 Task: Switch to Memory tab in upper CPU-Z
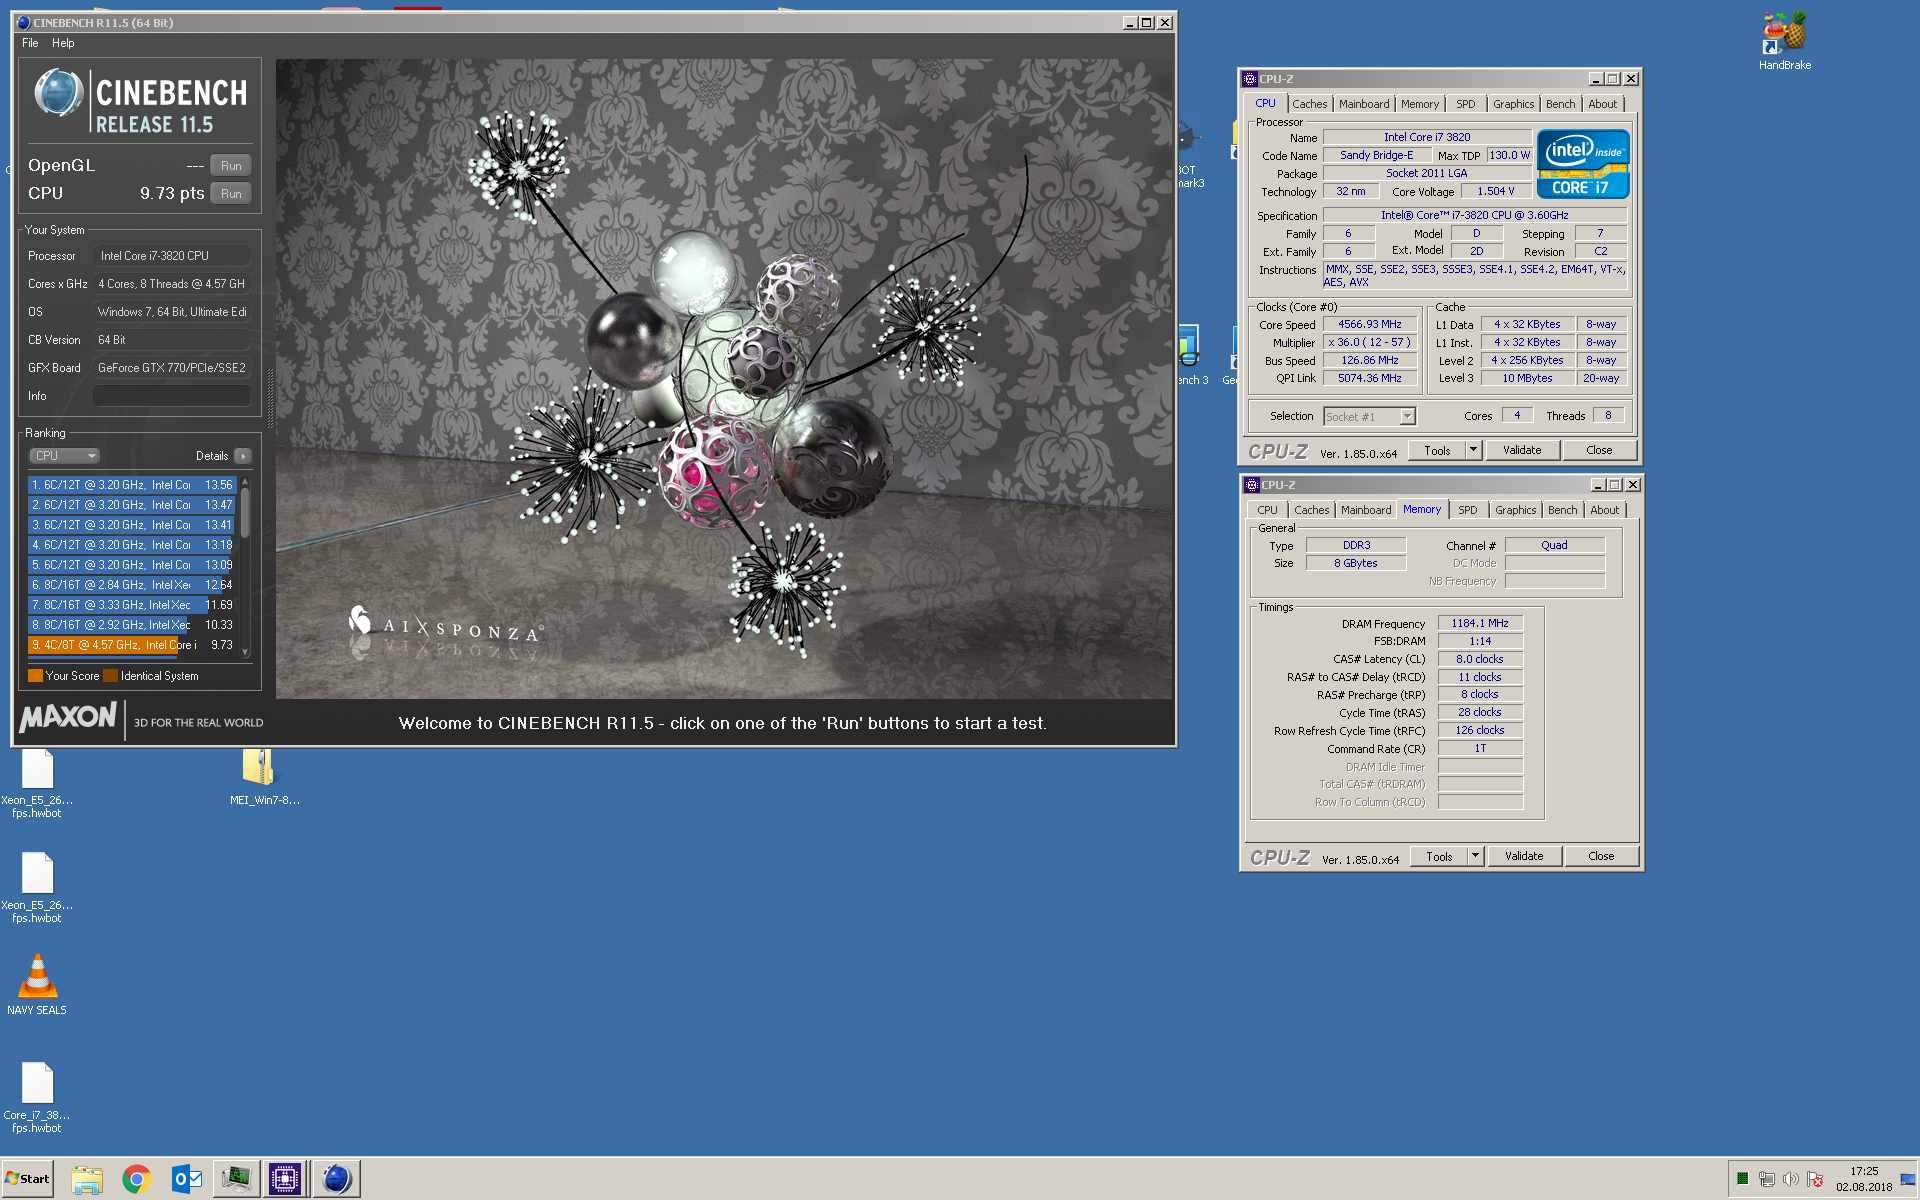pyautogui.click(x=1420, y=104)
